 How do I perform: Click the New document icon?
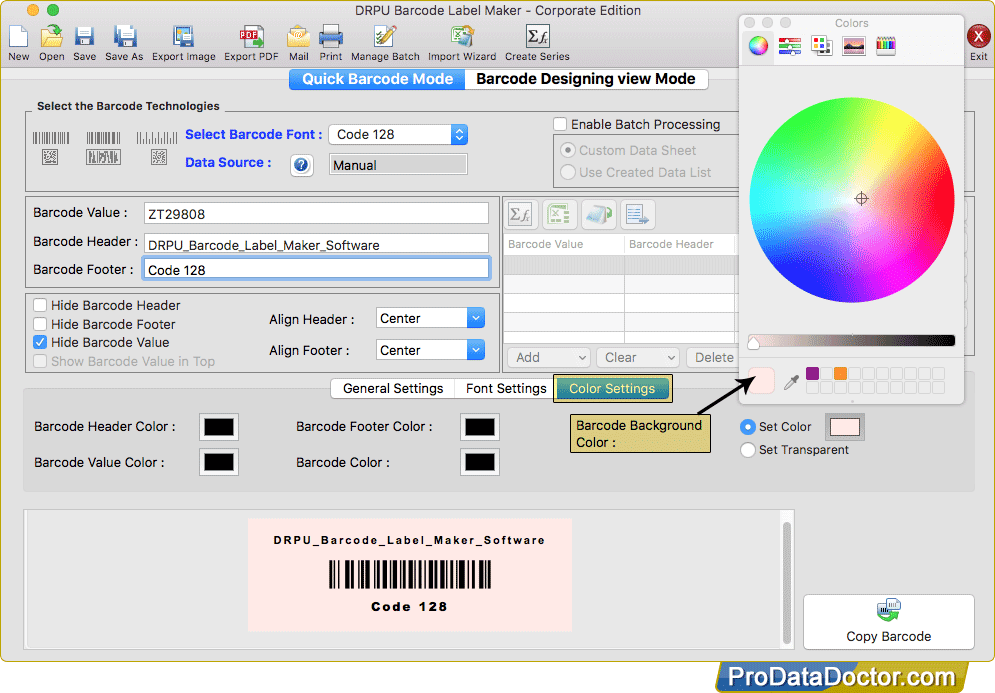point(18,37)
